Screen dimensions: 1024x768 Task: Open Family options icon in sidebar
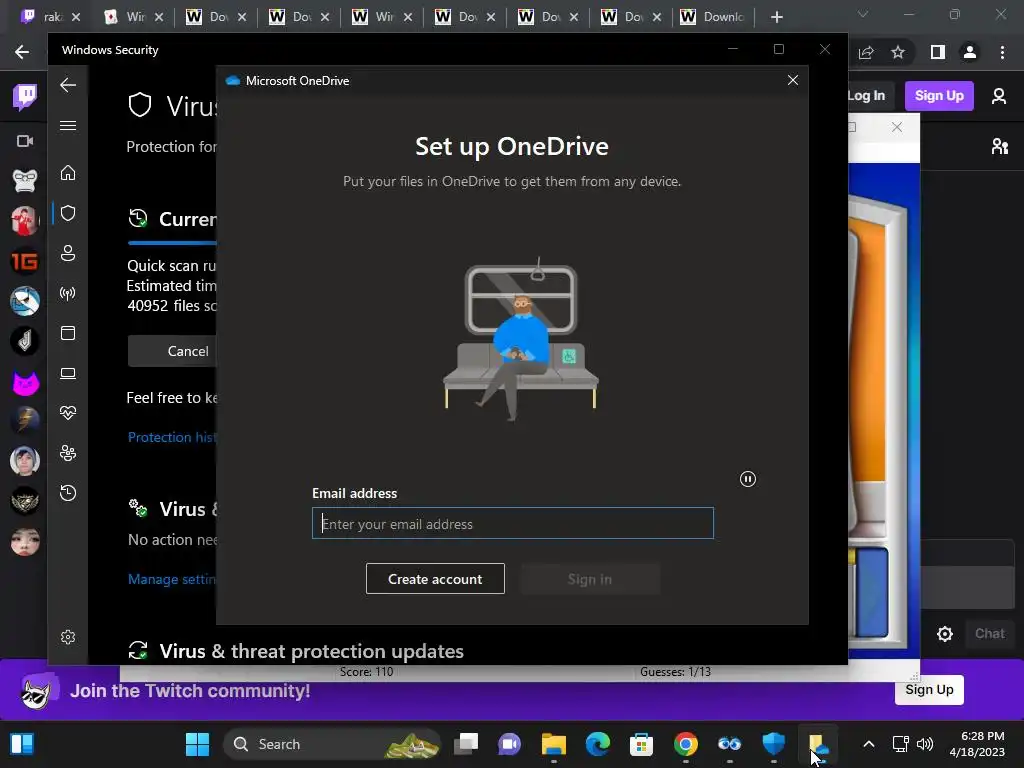coord(68,453)
